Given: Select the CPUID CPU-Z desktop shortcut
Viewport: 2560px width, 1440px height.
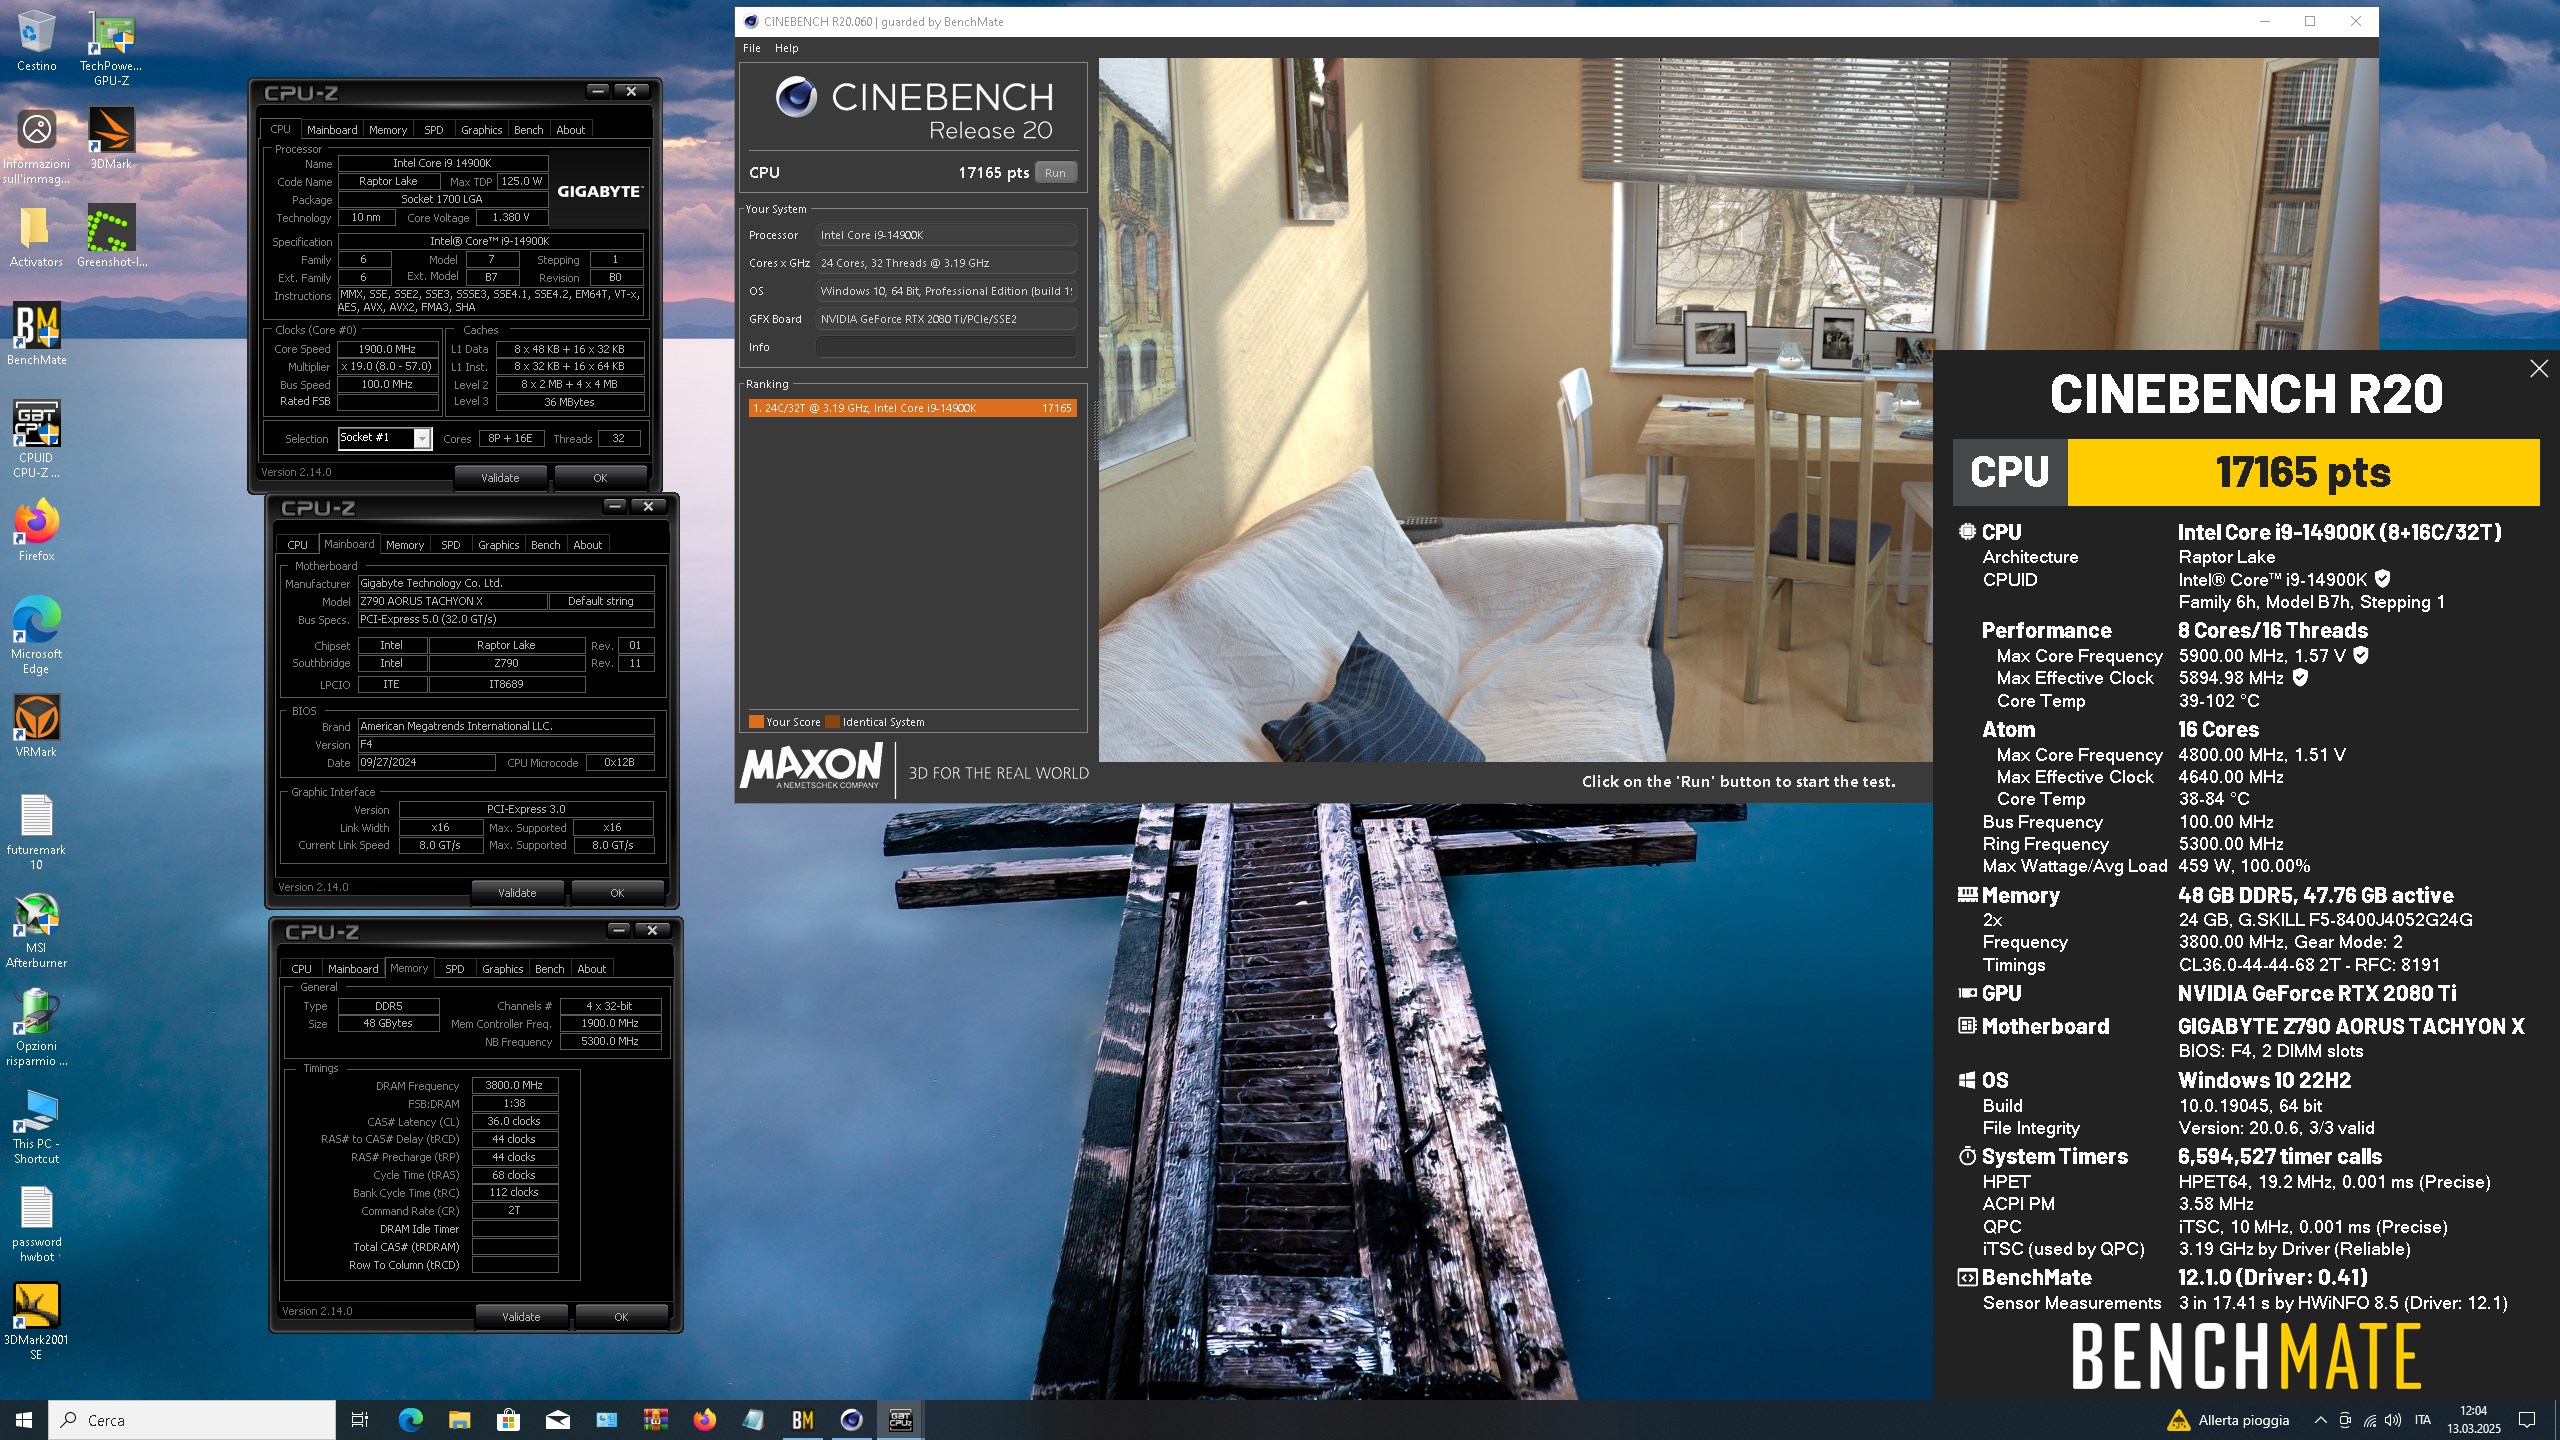Looking at the screenshot, I should pyautogui.click(x=36, y=439).
